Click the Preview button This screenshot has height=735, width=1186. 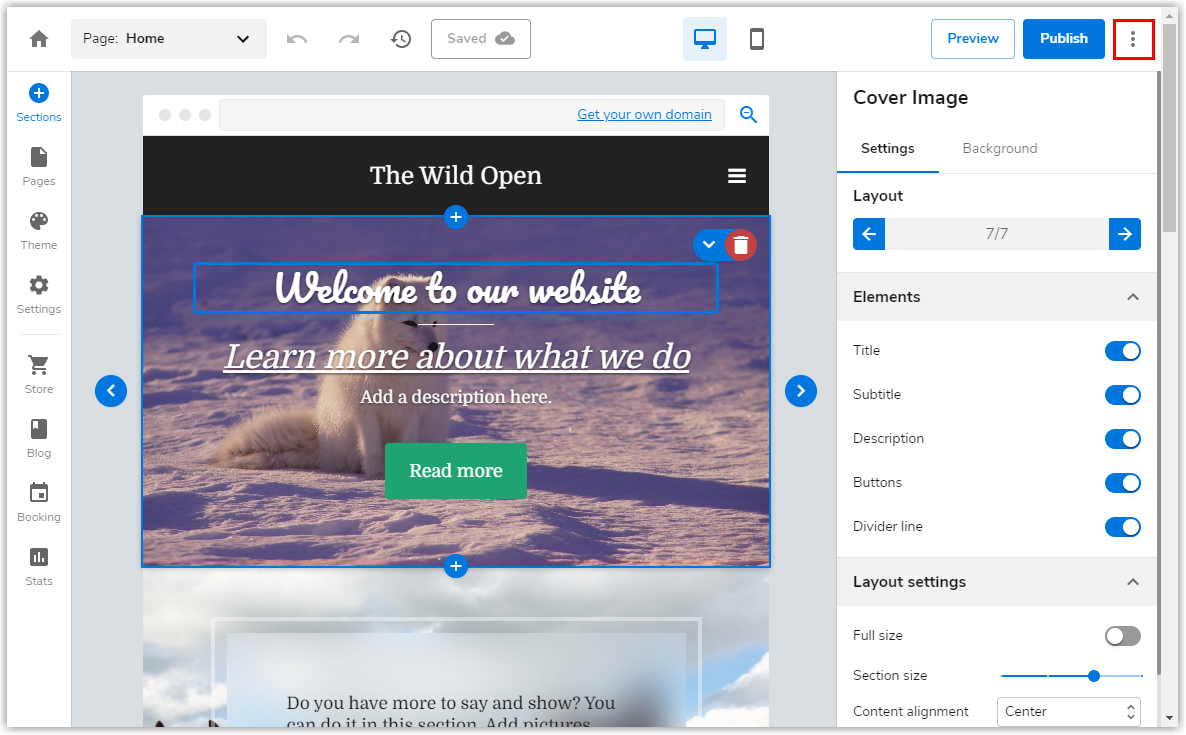coord(973,39)
